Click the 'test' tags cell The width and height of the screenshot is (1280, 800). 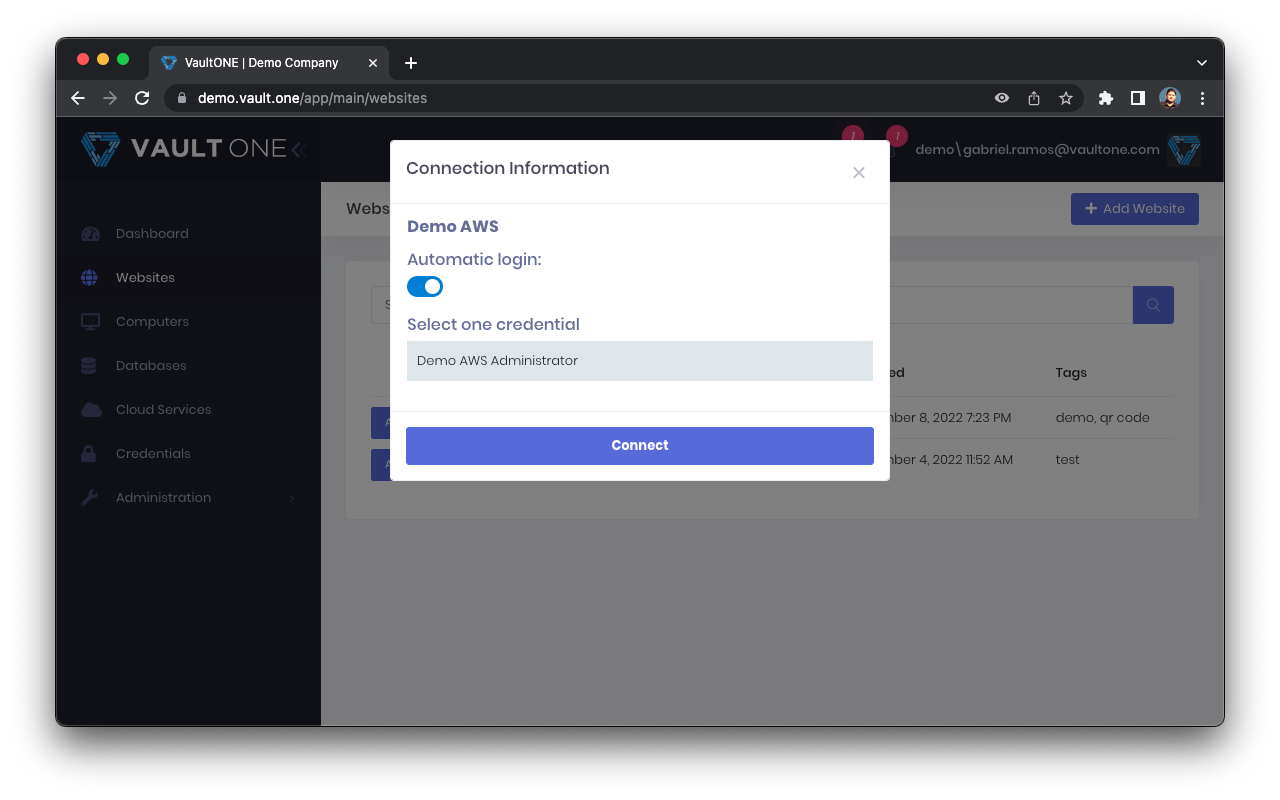point(1067,460)
